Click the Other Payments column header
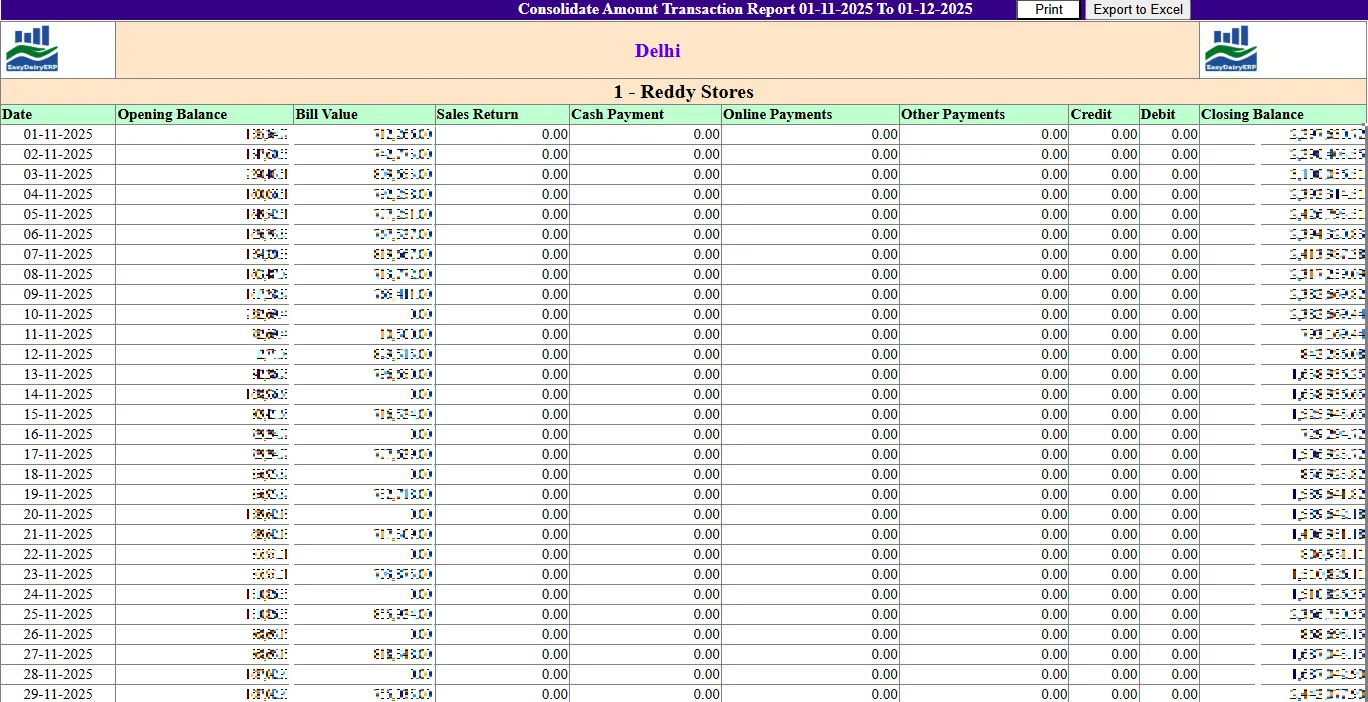This screenshot has width=1368, height=702. point(984,114)
